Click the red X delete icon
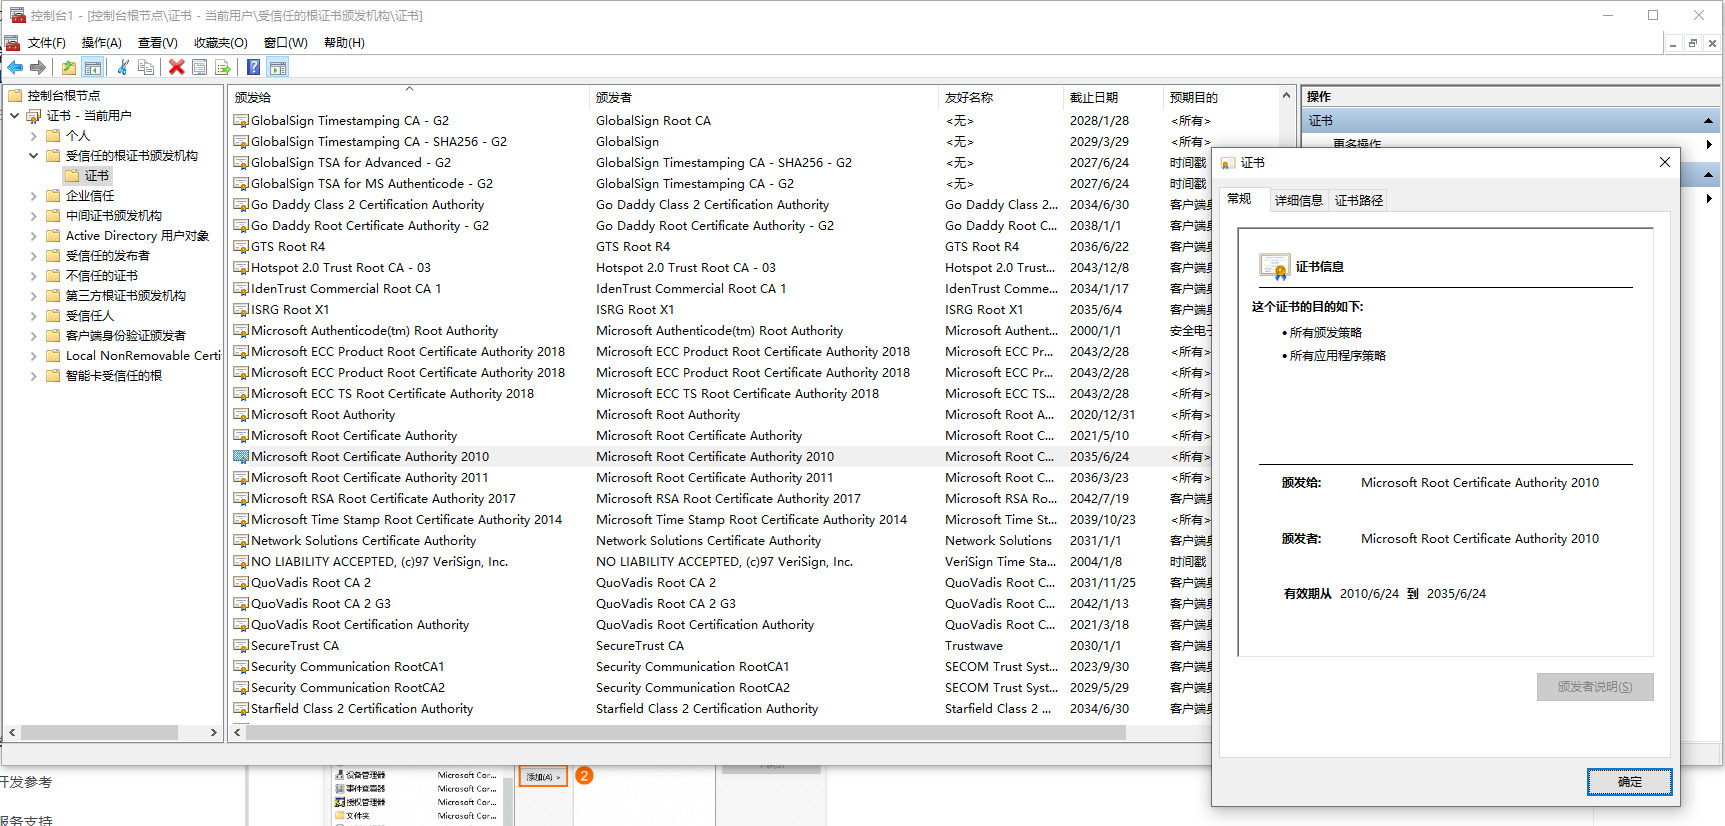 (x=177, y=67)
